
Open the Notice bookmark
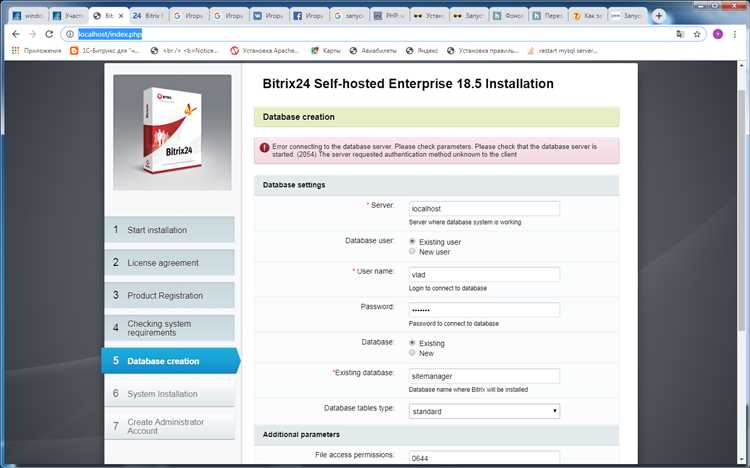click(184, 50)
